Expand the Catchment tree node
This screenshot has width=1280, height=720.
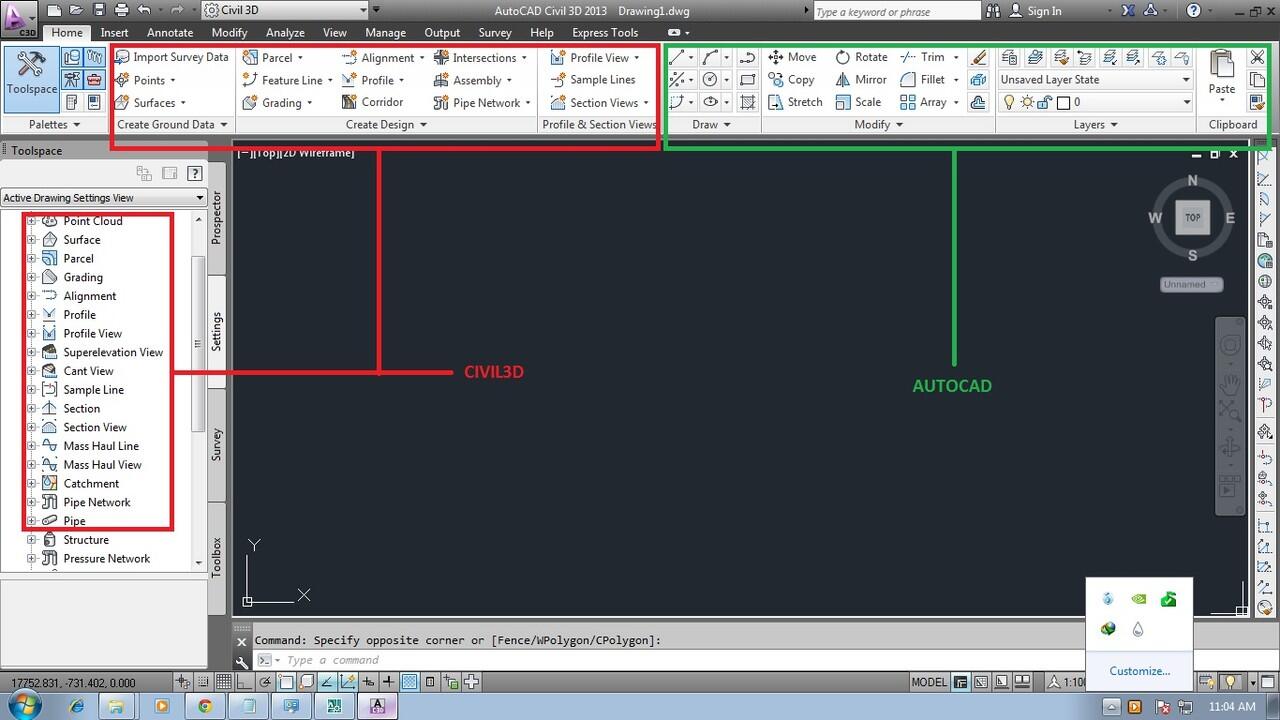tap(31, 483)
